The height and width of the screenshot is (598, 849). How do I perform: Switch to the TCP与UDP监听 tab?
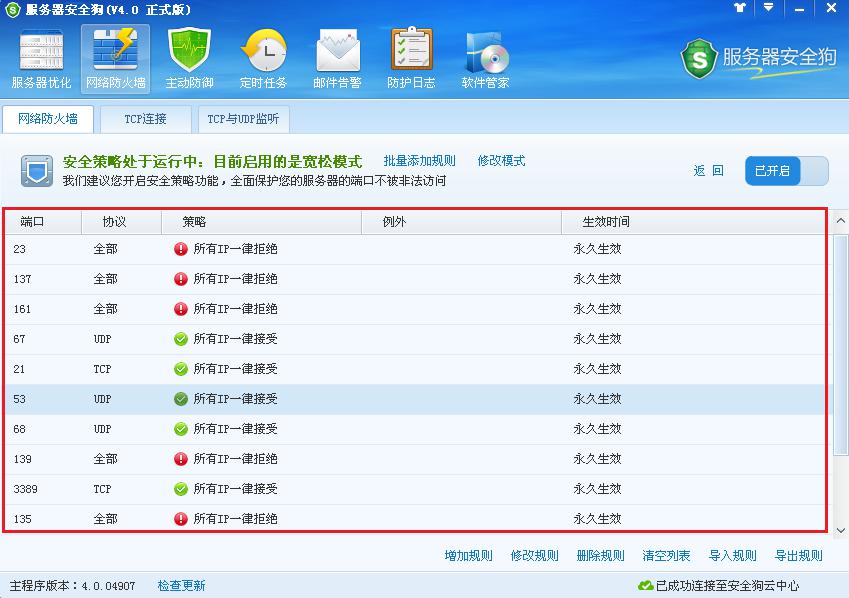[243, 119]
